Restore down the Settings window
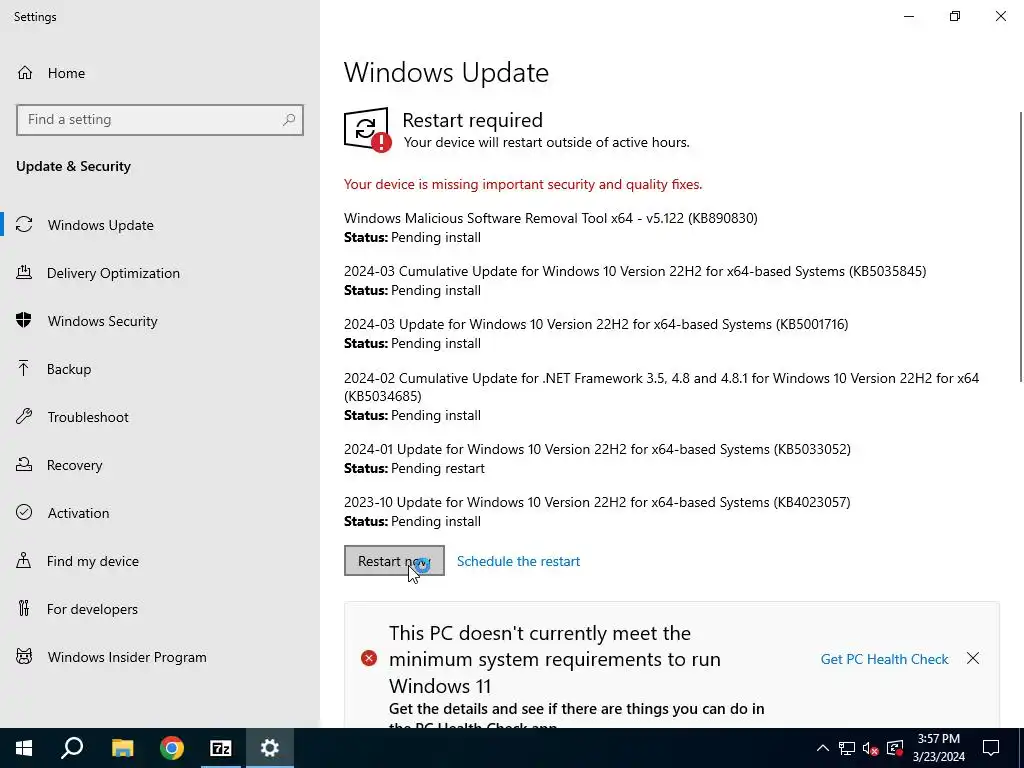Viewport: 1024px width, 768px height. tap(955, 16)
